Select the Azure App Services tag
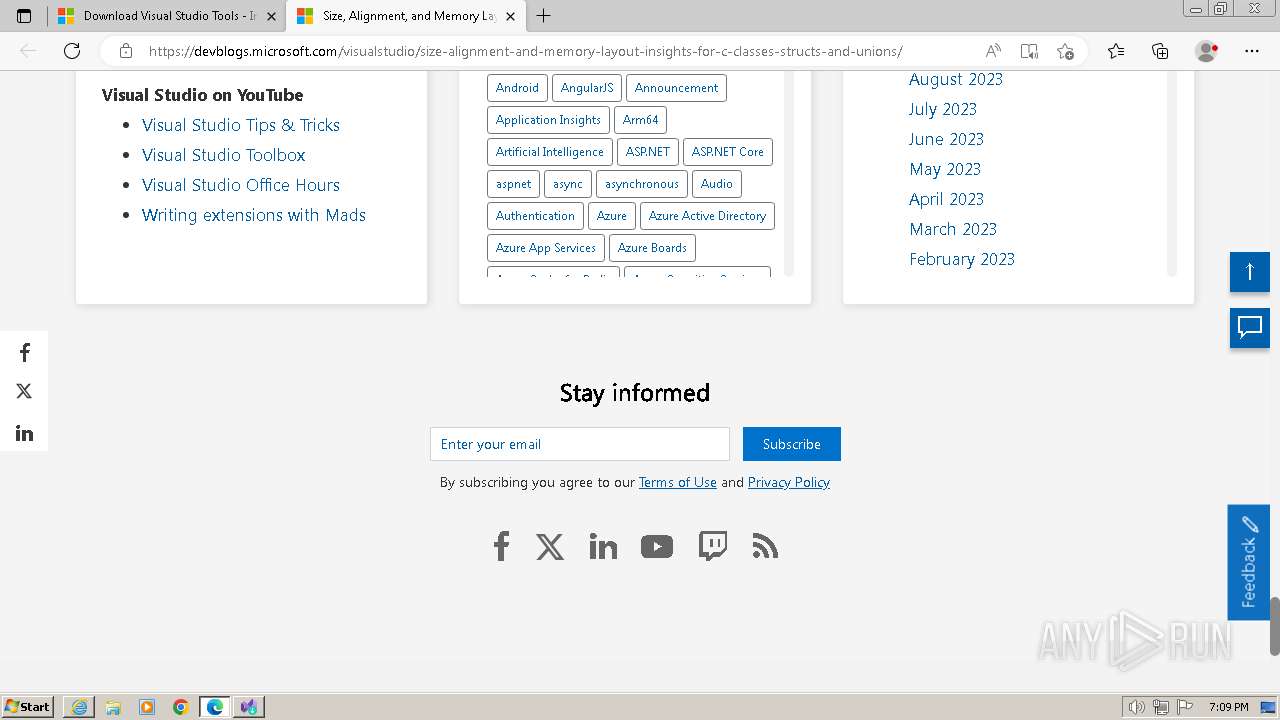 click(x=546, y=248)
